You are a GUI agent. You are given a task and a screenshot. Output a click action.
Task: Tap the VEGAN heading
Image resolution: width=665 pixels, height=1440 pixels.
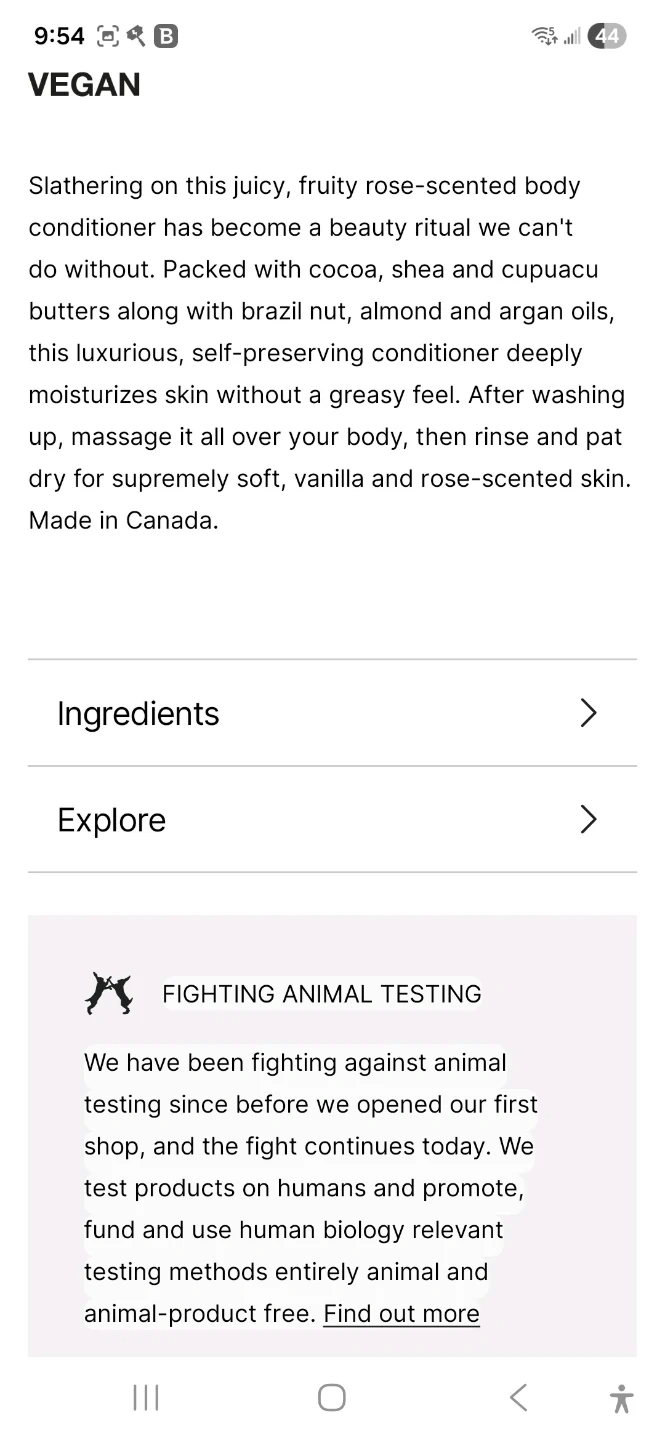84,85
